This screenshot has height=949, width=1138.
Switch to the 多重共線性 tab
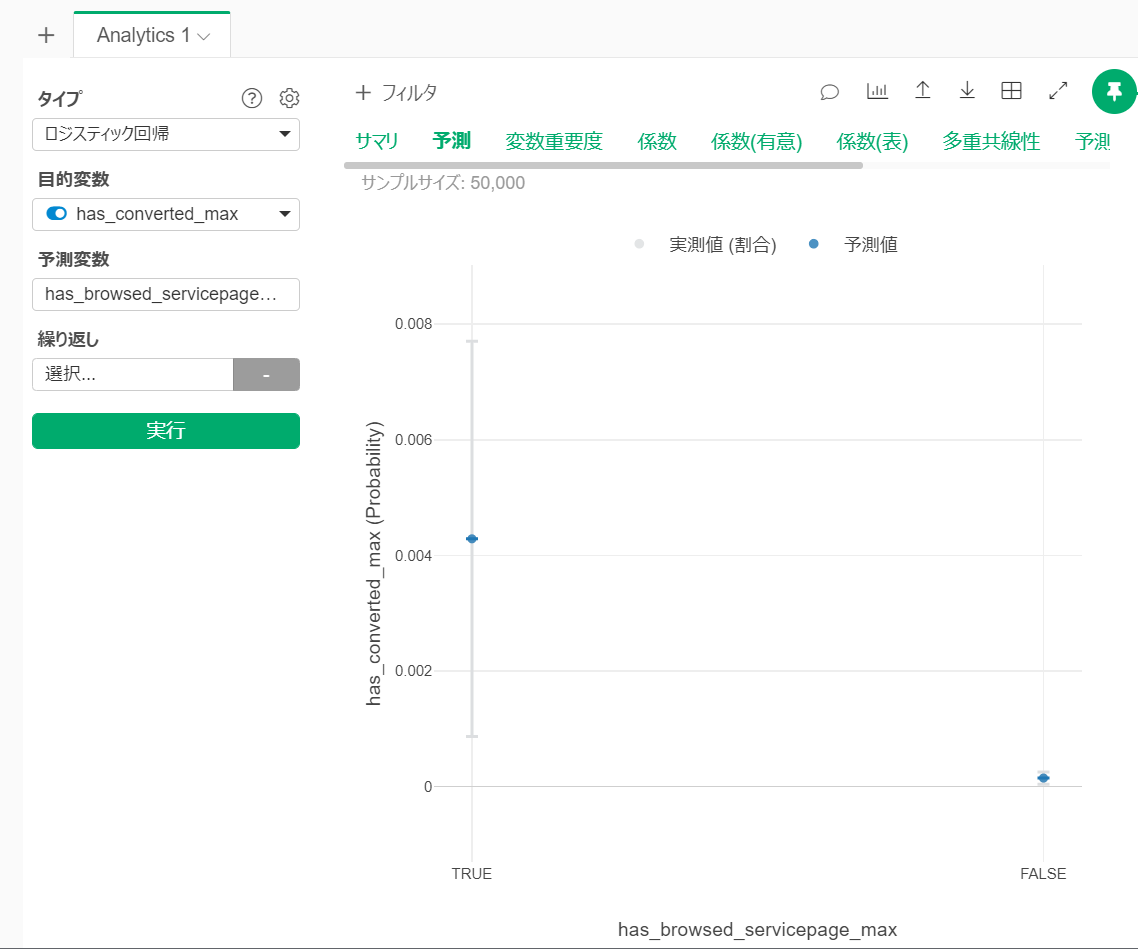click(991, 141)
